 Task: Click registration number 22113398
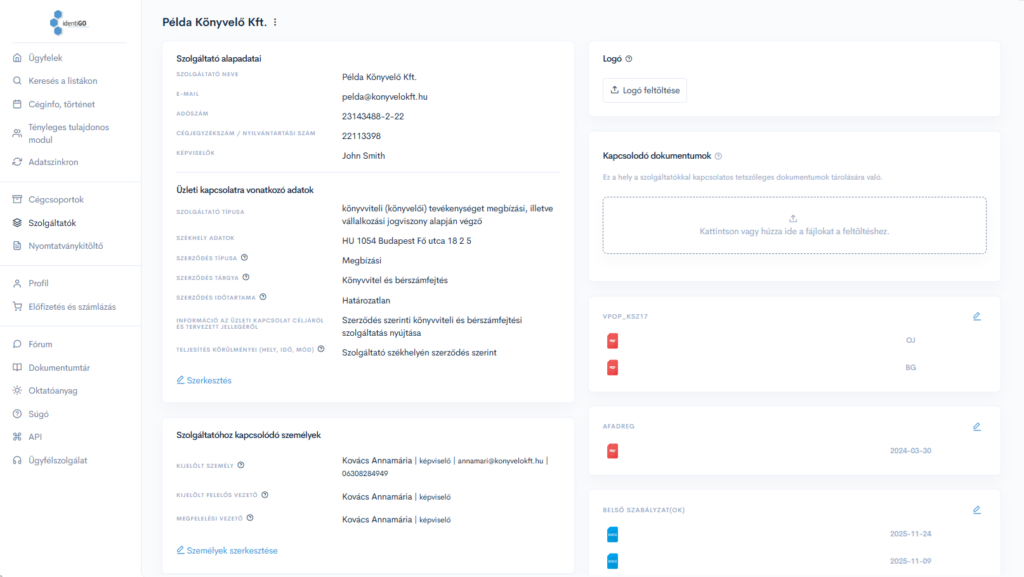pyautogui.click(x=361, y=136)
